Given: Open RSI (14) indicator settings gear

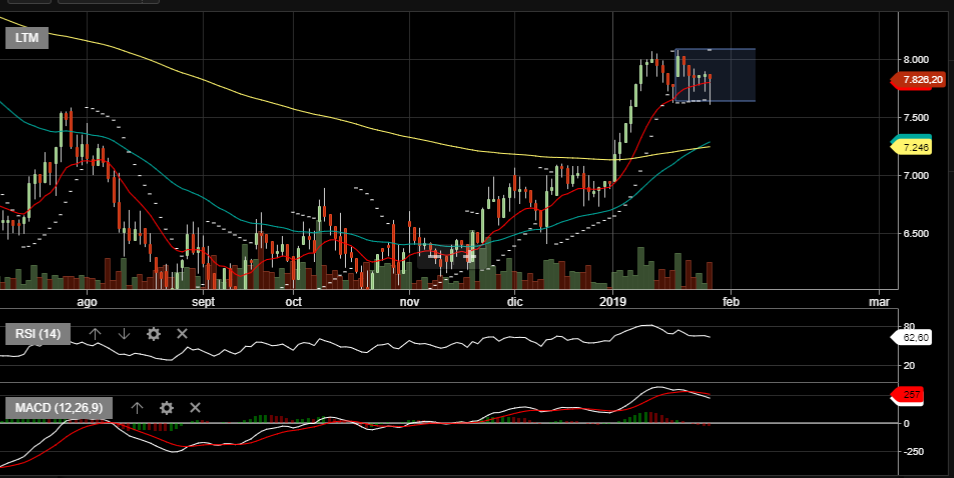Looking at the screenshot, I should pyautogui.click(x=154, y=334).
